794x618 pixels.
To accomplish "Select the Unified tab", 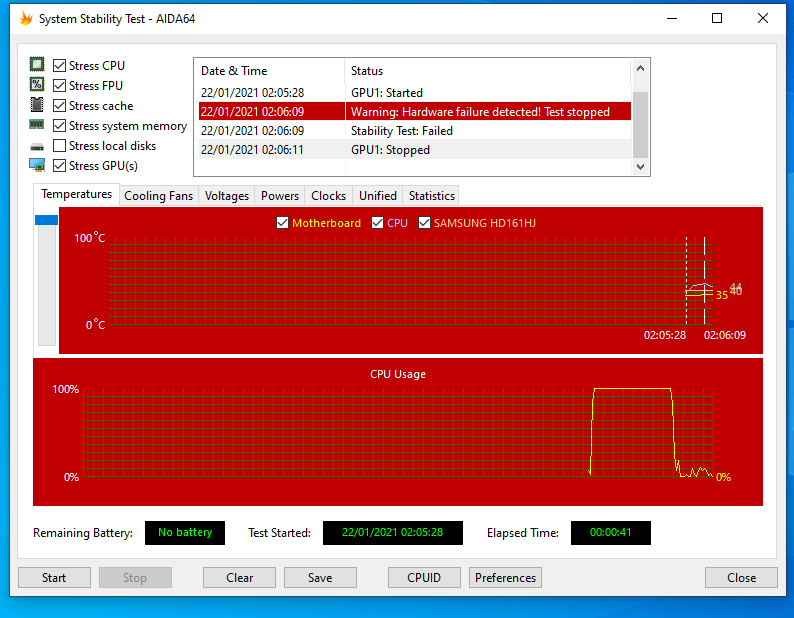I will [378, 196].
